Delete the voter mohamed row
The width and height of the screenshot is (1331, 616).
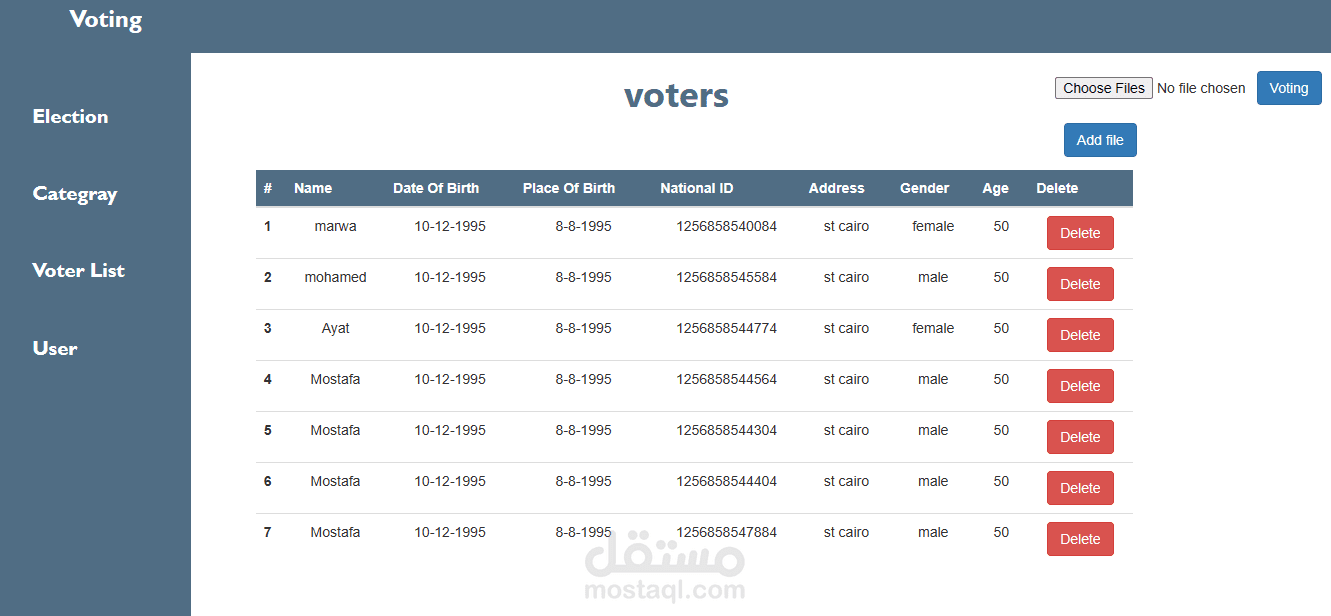(1079, 284)
